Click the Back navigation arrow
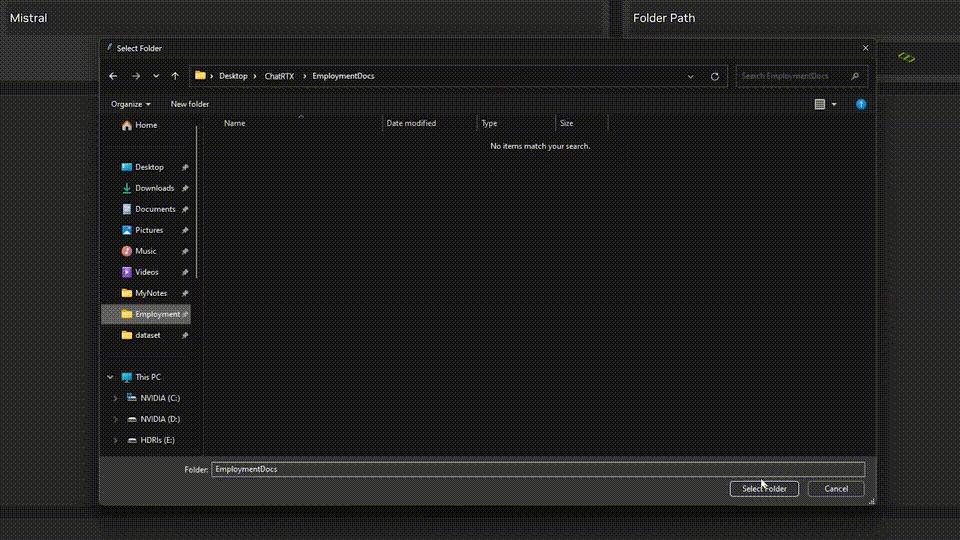The width and height of the screenshot is (960, 540). tap(113, 76)
